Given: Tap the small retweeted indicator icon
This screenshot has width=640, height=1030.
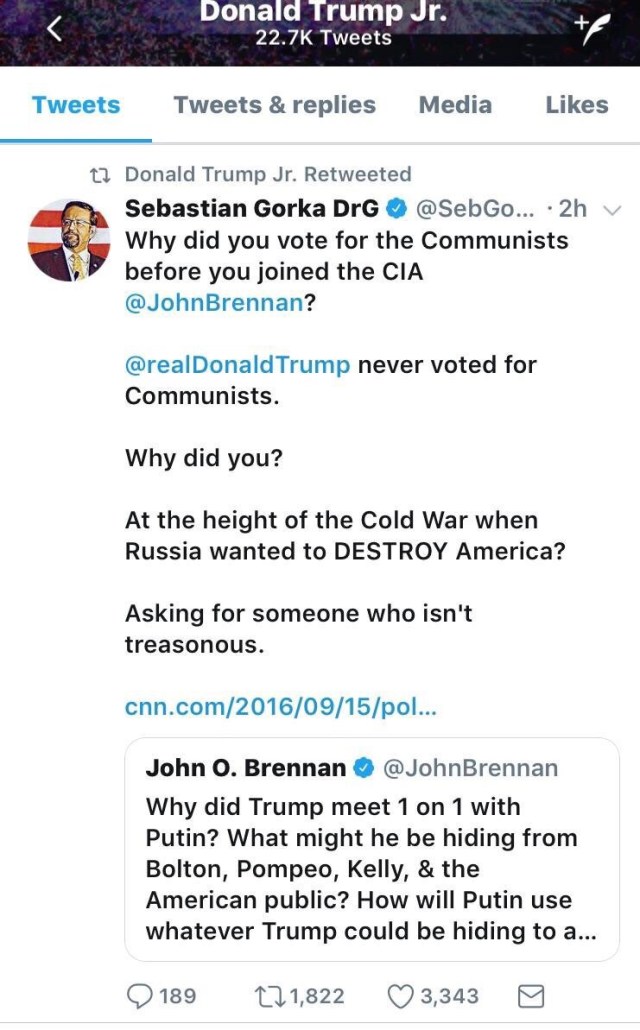Looking at the screenshot, I should (99, 175).
